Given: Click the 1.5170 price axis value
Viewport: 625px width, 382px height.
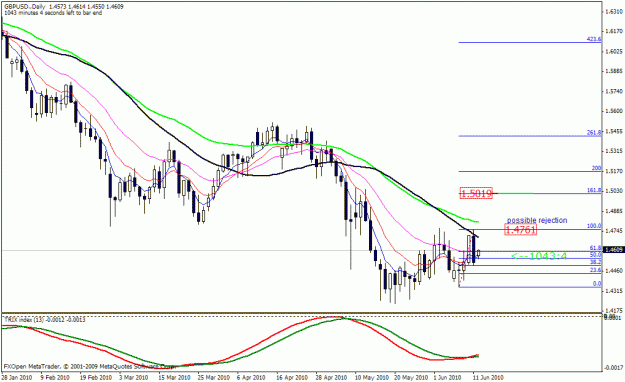Looking at the screenshot, I should tap(614, 171).
